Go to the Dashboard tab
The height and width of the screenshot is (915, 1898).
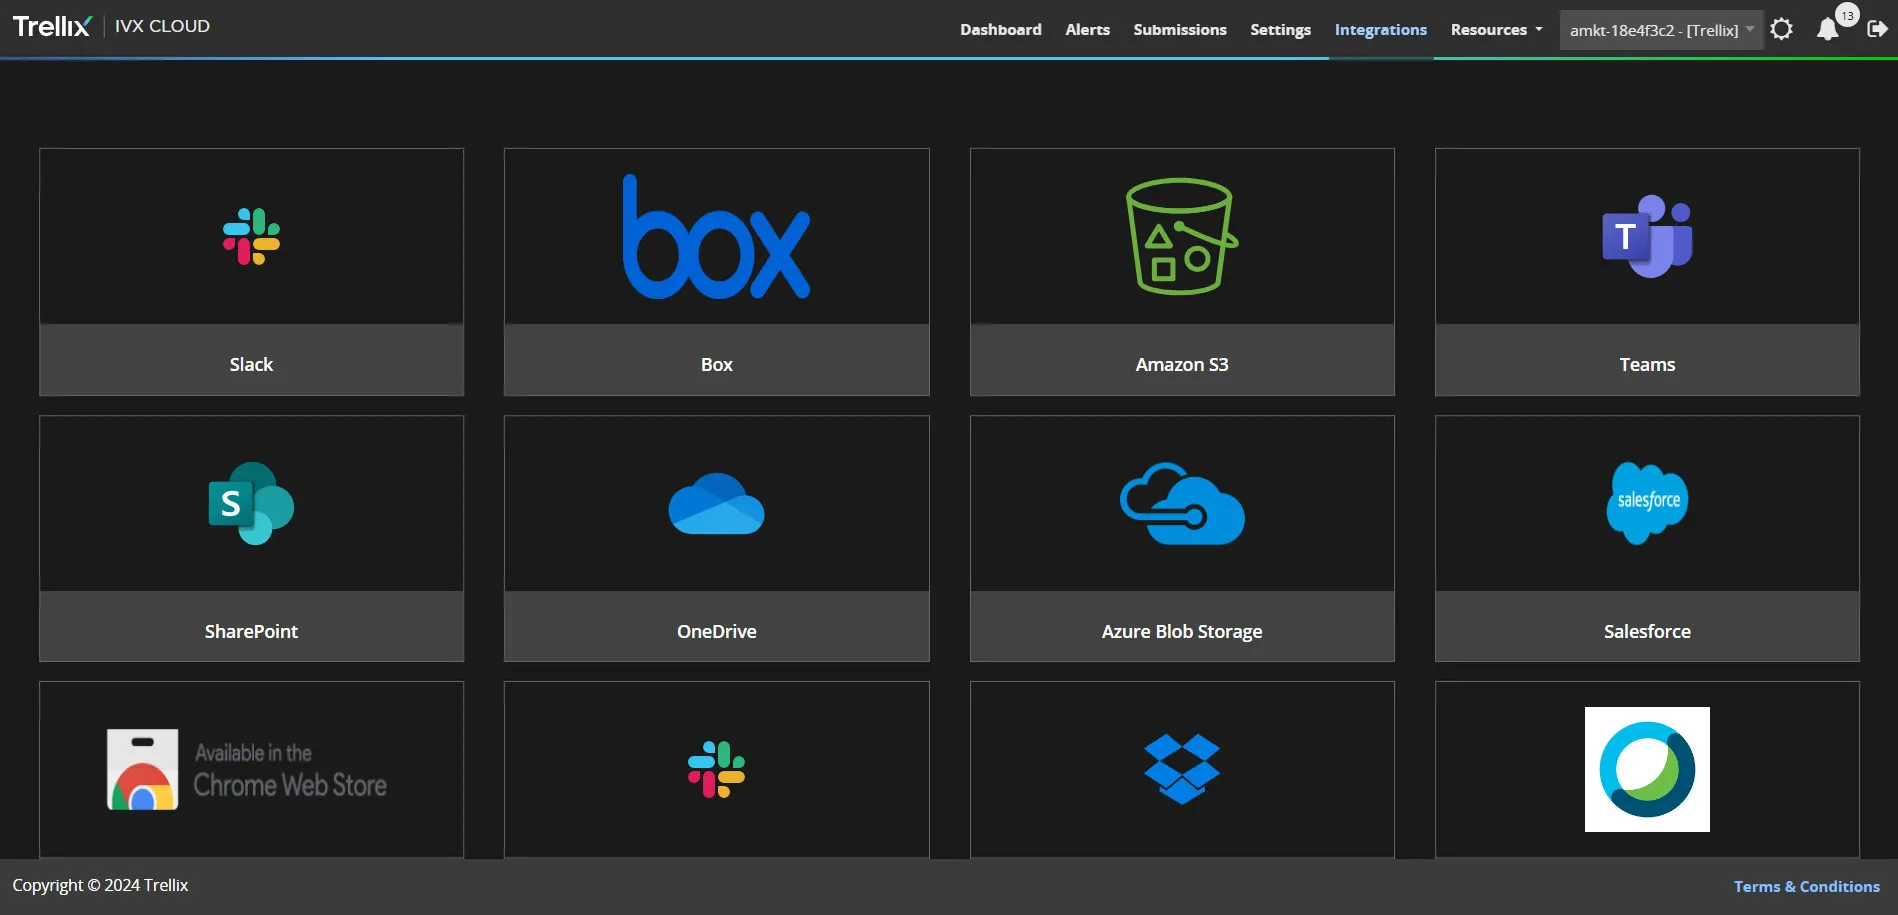pos(1001,30)
